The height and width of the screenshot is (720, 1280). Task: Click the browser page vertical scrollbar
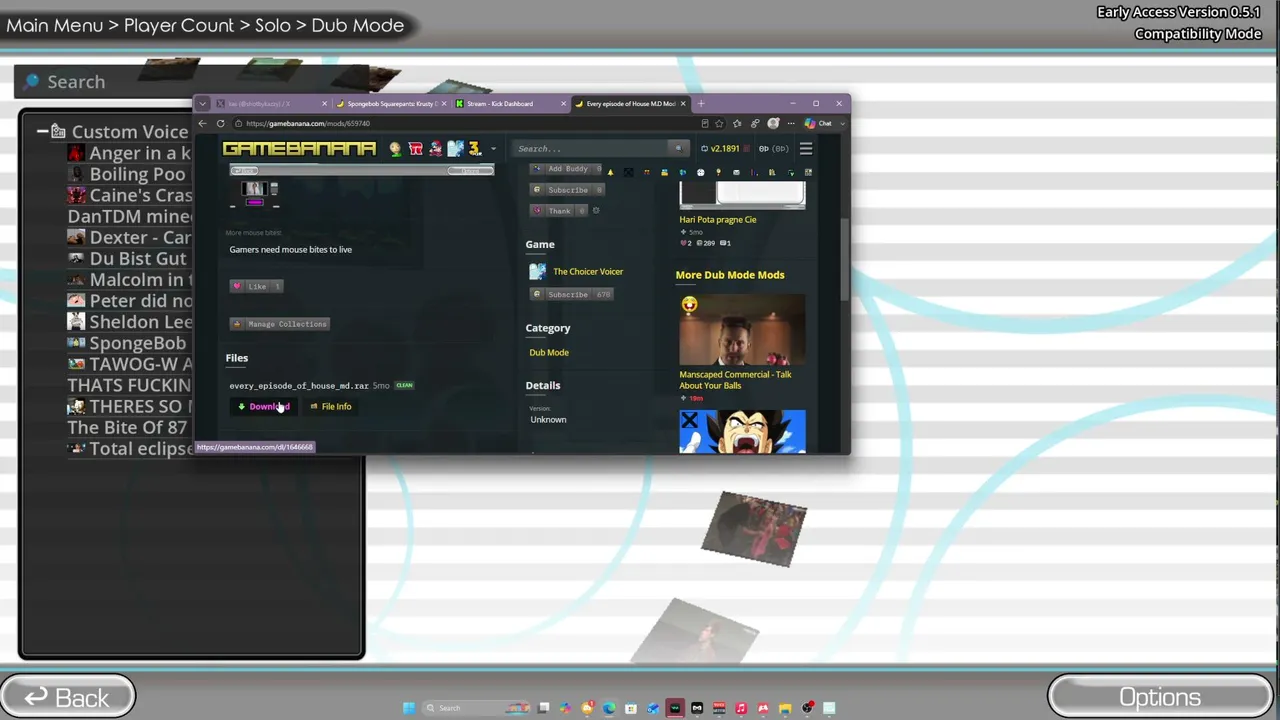point(845,258)
